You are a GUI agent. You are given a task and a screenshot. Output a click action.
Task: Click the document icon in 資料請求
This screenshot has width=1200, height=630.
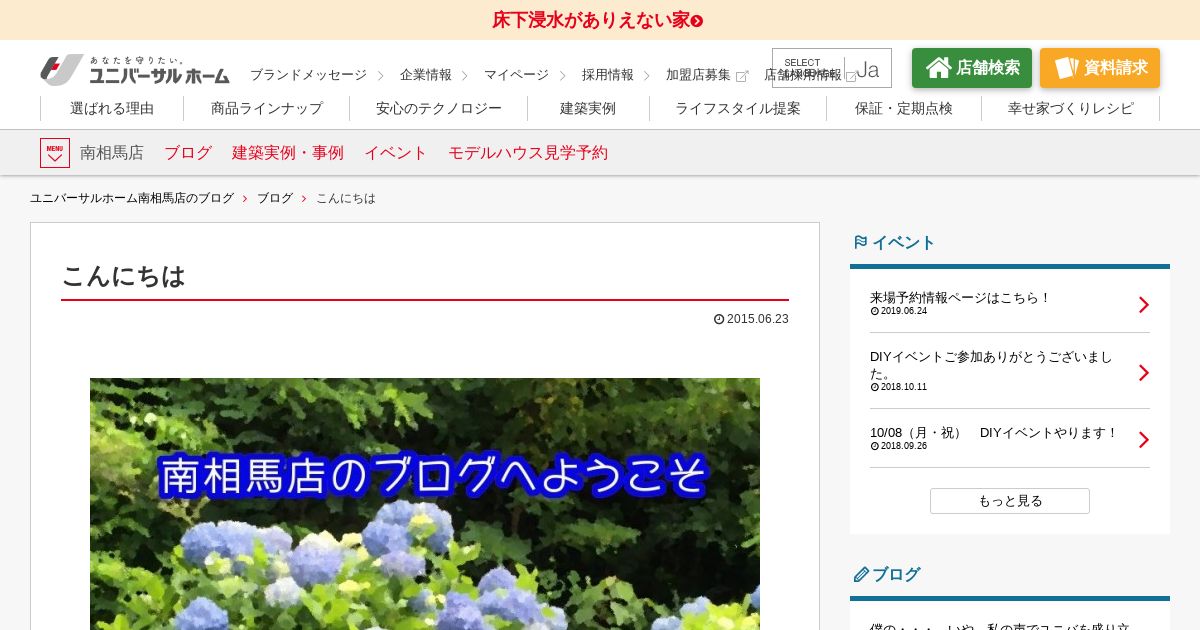[1067, 68]
